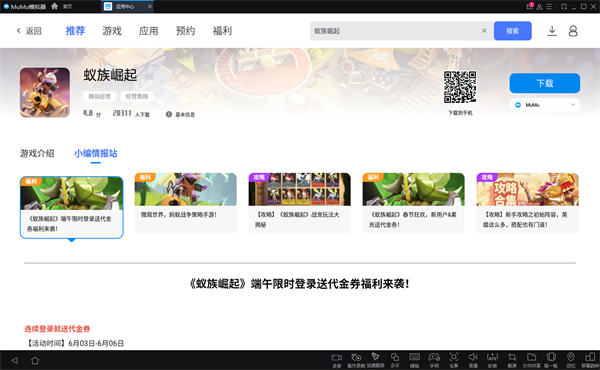Open the 新手攻略之初始阵容 guide card
This screenshot has height=370, width=600.
click(x=528, y=203)
